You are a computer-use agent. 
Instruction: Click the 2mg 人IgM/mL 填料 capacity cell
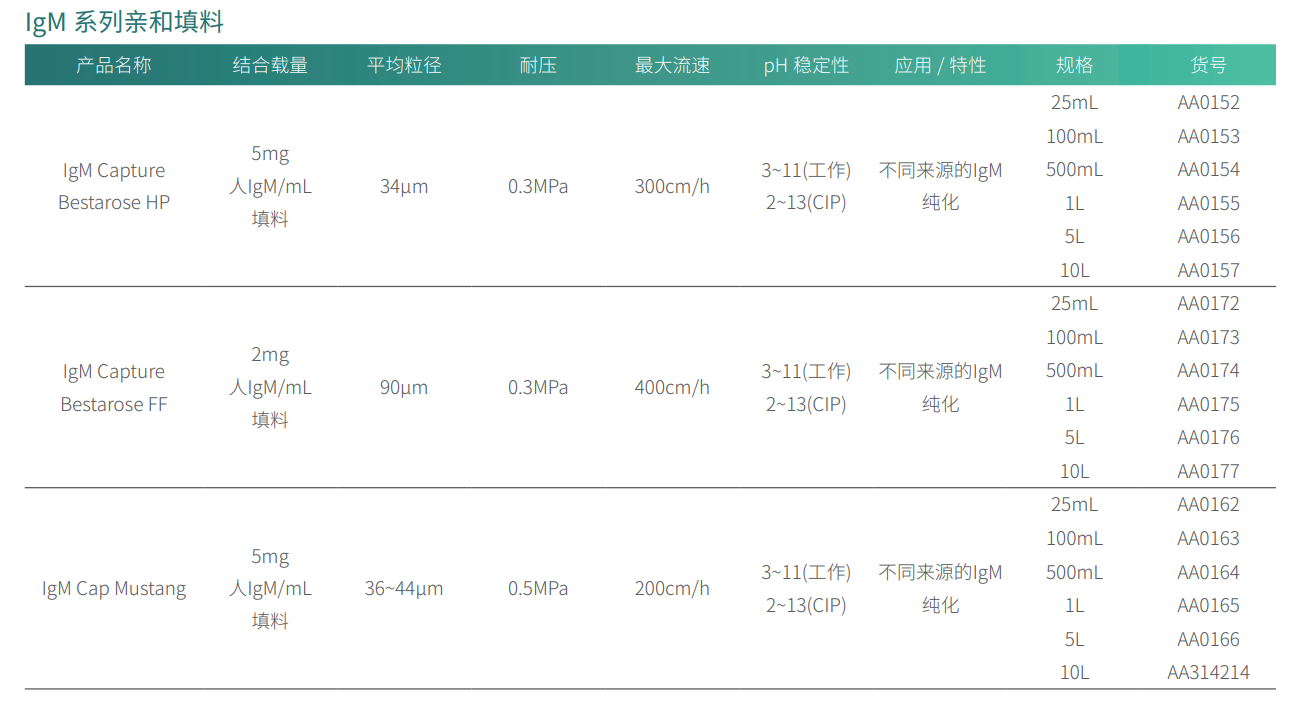point(270,388)
